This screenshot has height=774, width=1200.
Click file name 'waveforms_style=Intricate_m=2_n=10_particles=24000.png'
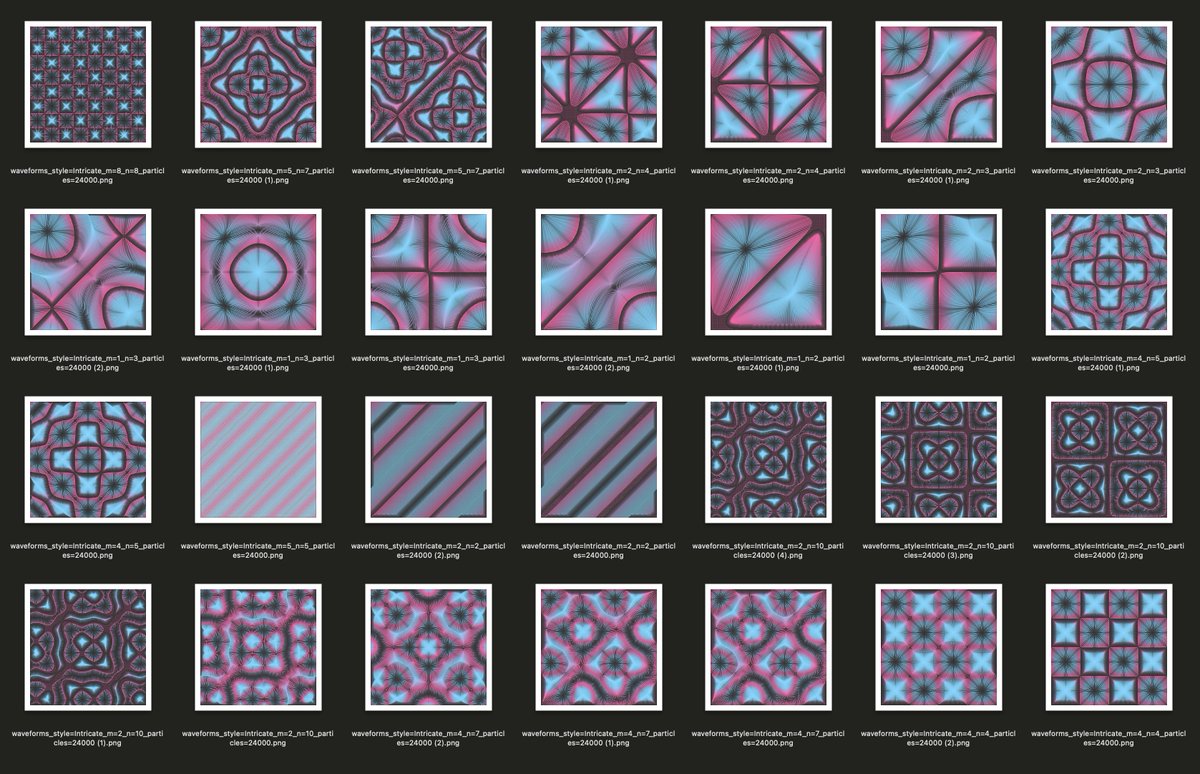(x=259, y=738)
